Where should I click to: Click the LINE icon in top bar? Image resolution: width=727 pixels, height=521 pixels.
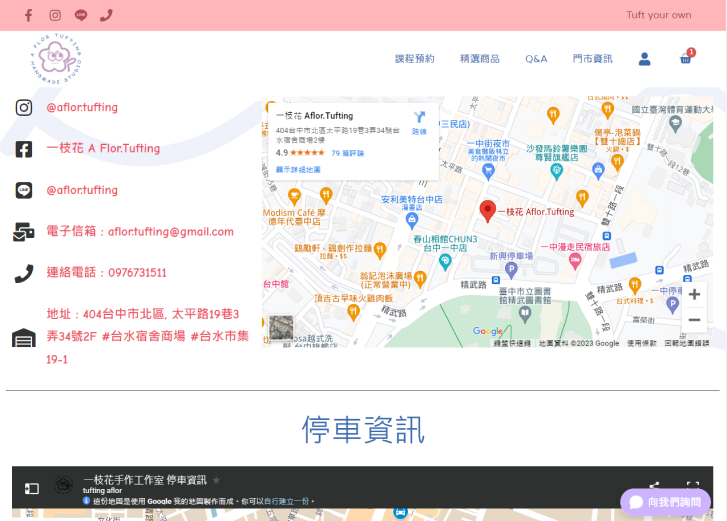81,15
